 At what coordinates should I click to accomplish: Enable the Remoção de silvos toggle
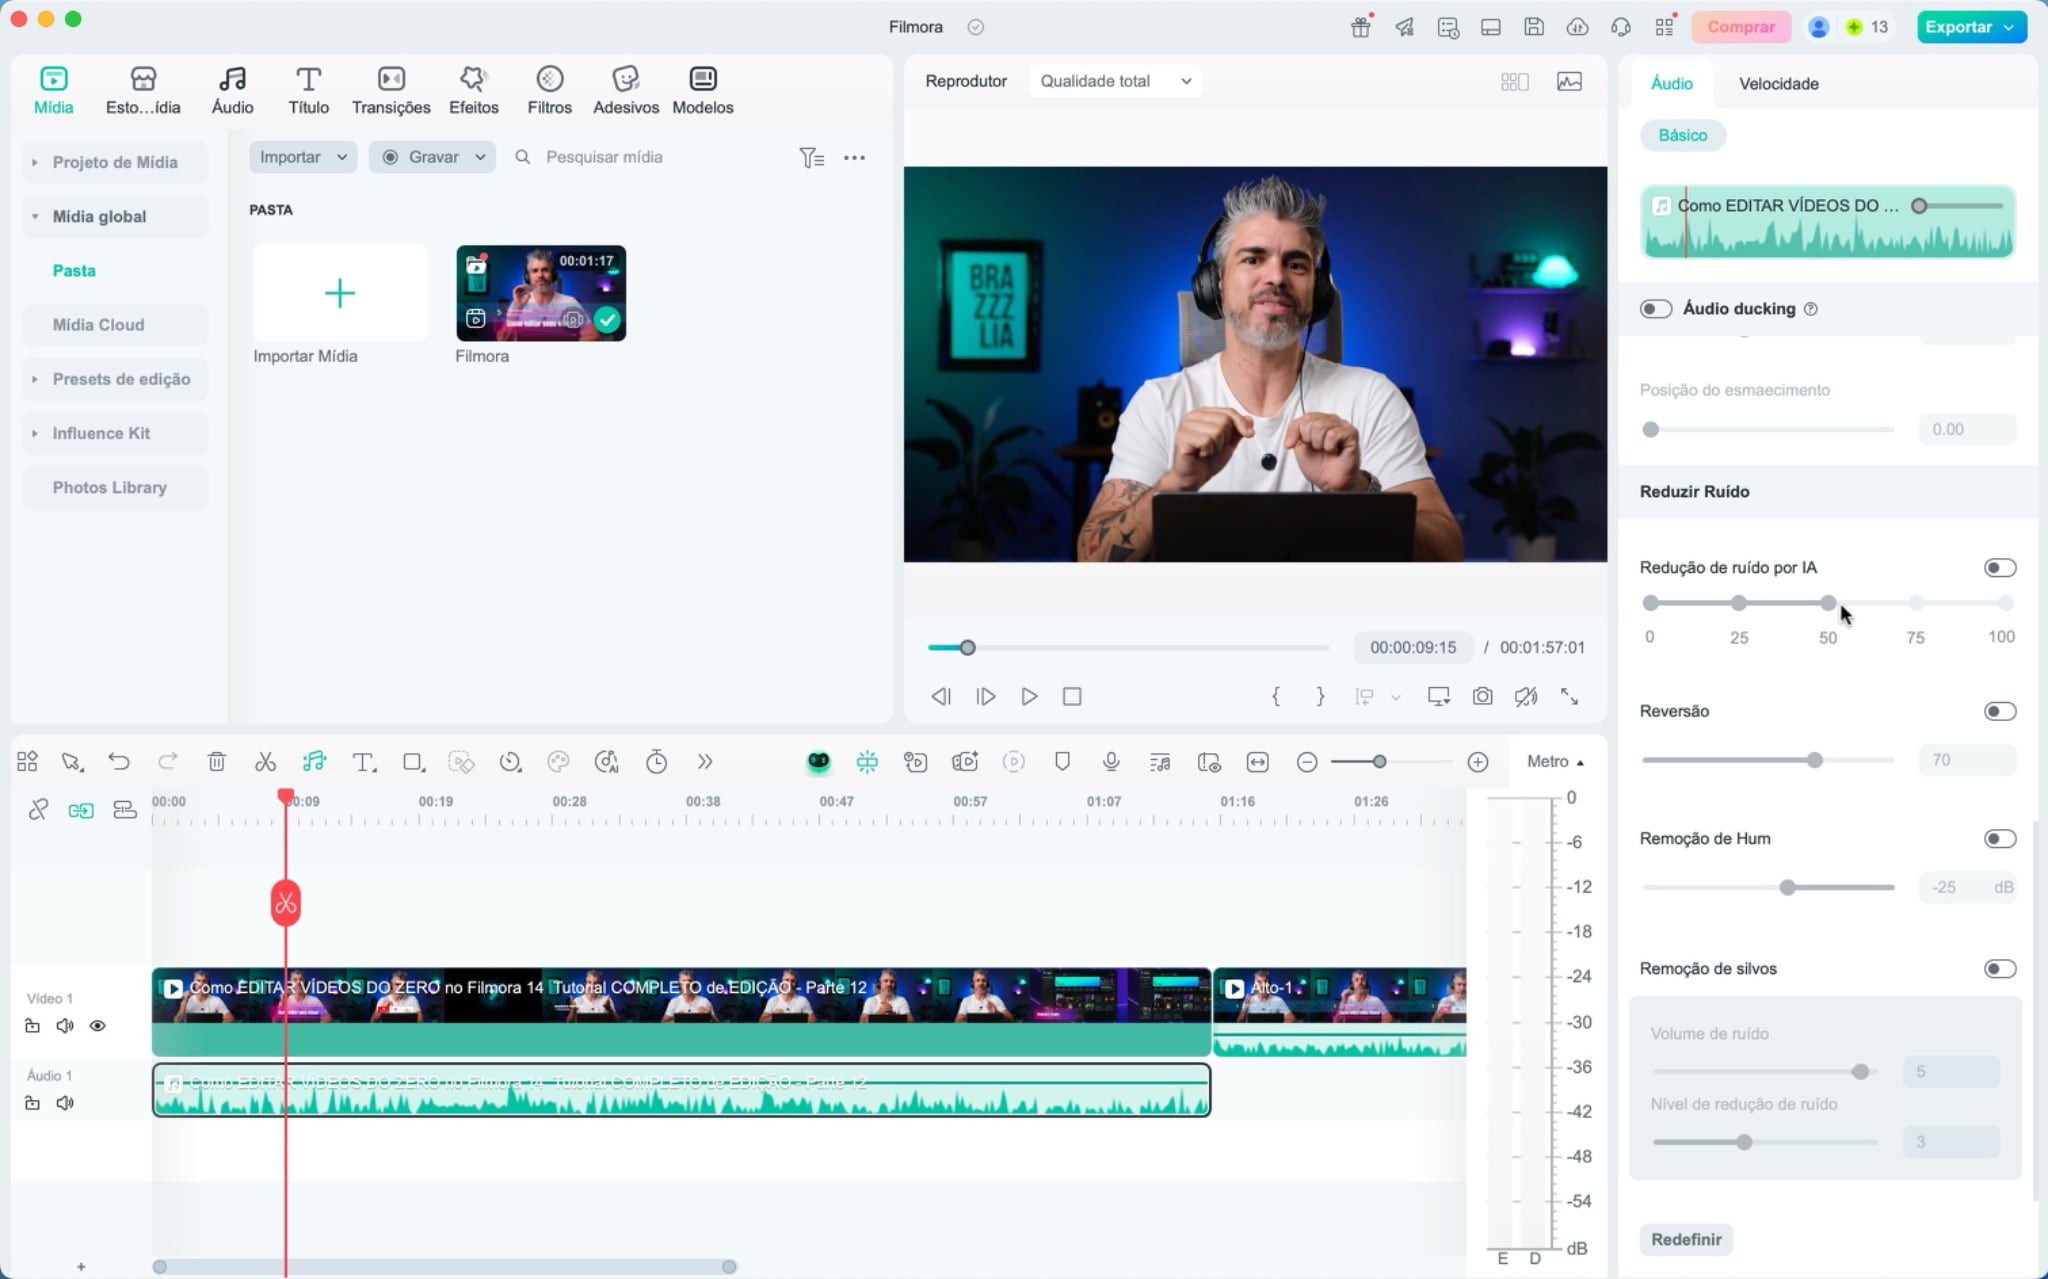pos(2000,969)
